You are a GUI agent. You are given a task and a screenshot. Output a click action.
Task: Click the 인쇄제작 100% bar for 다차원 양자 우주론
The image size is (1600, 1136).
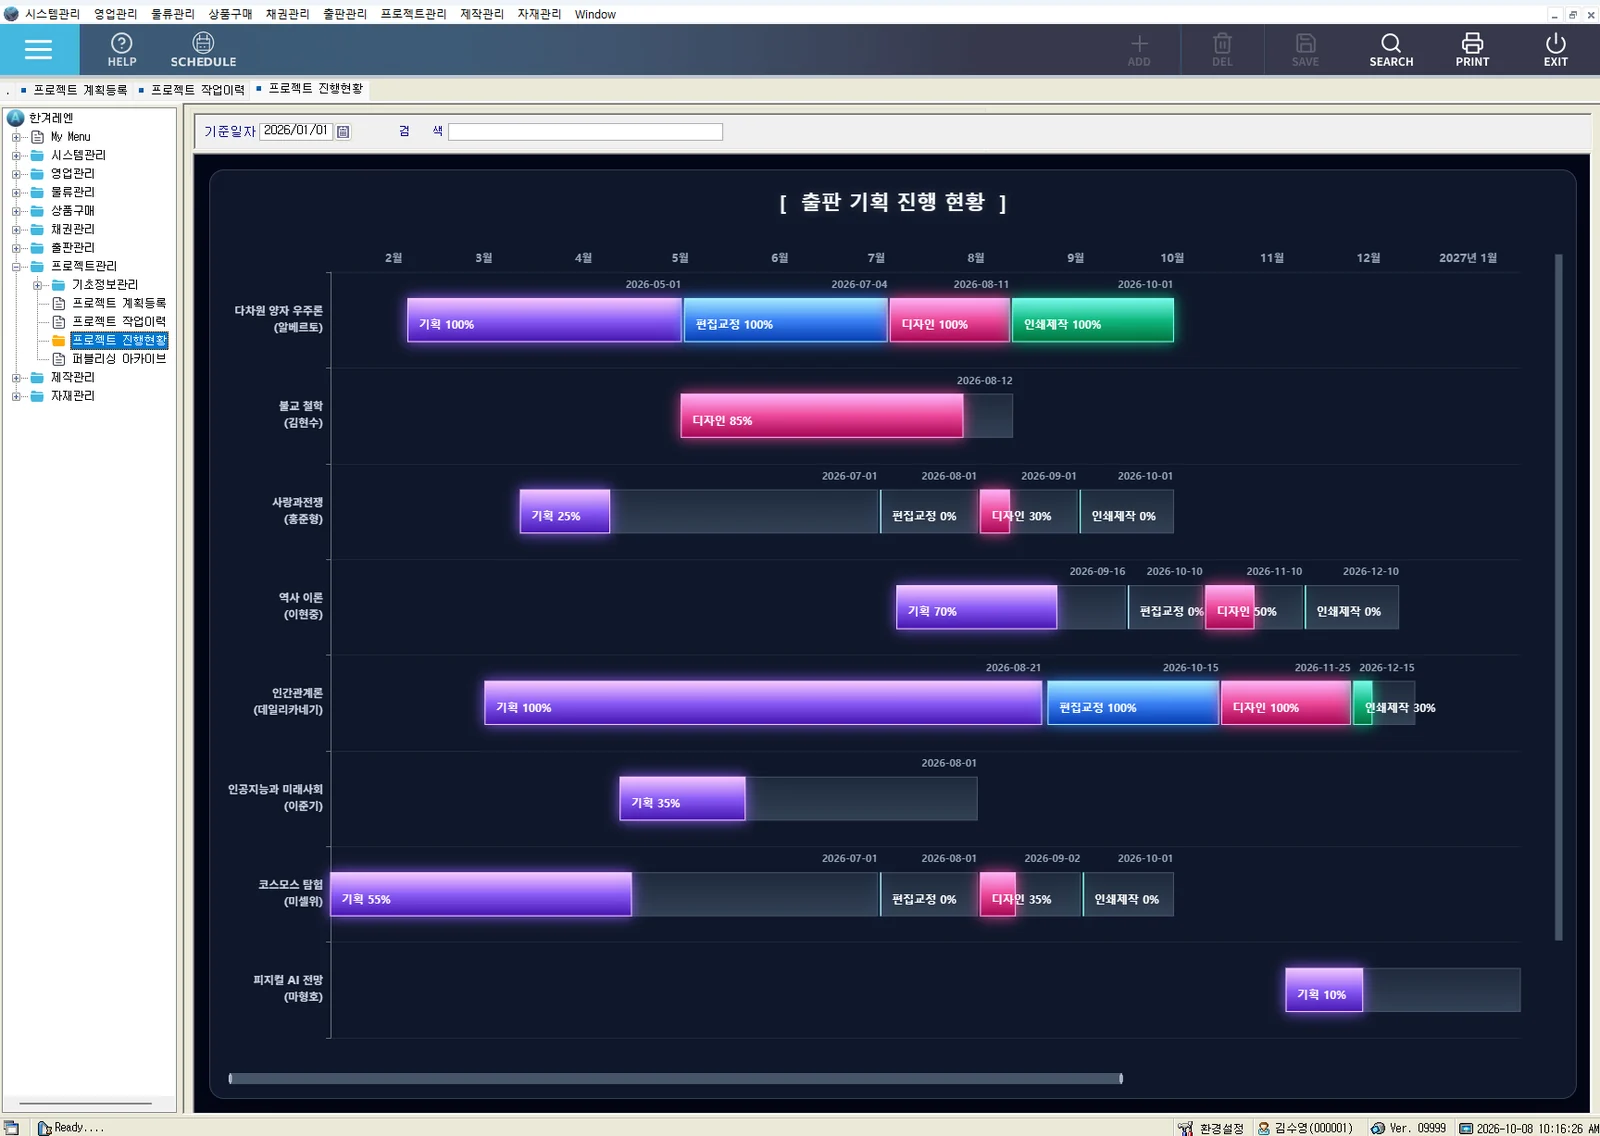tap(1093, 320)
